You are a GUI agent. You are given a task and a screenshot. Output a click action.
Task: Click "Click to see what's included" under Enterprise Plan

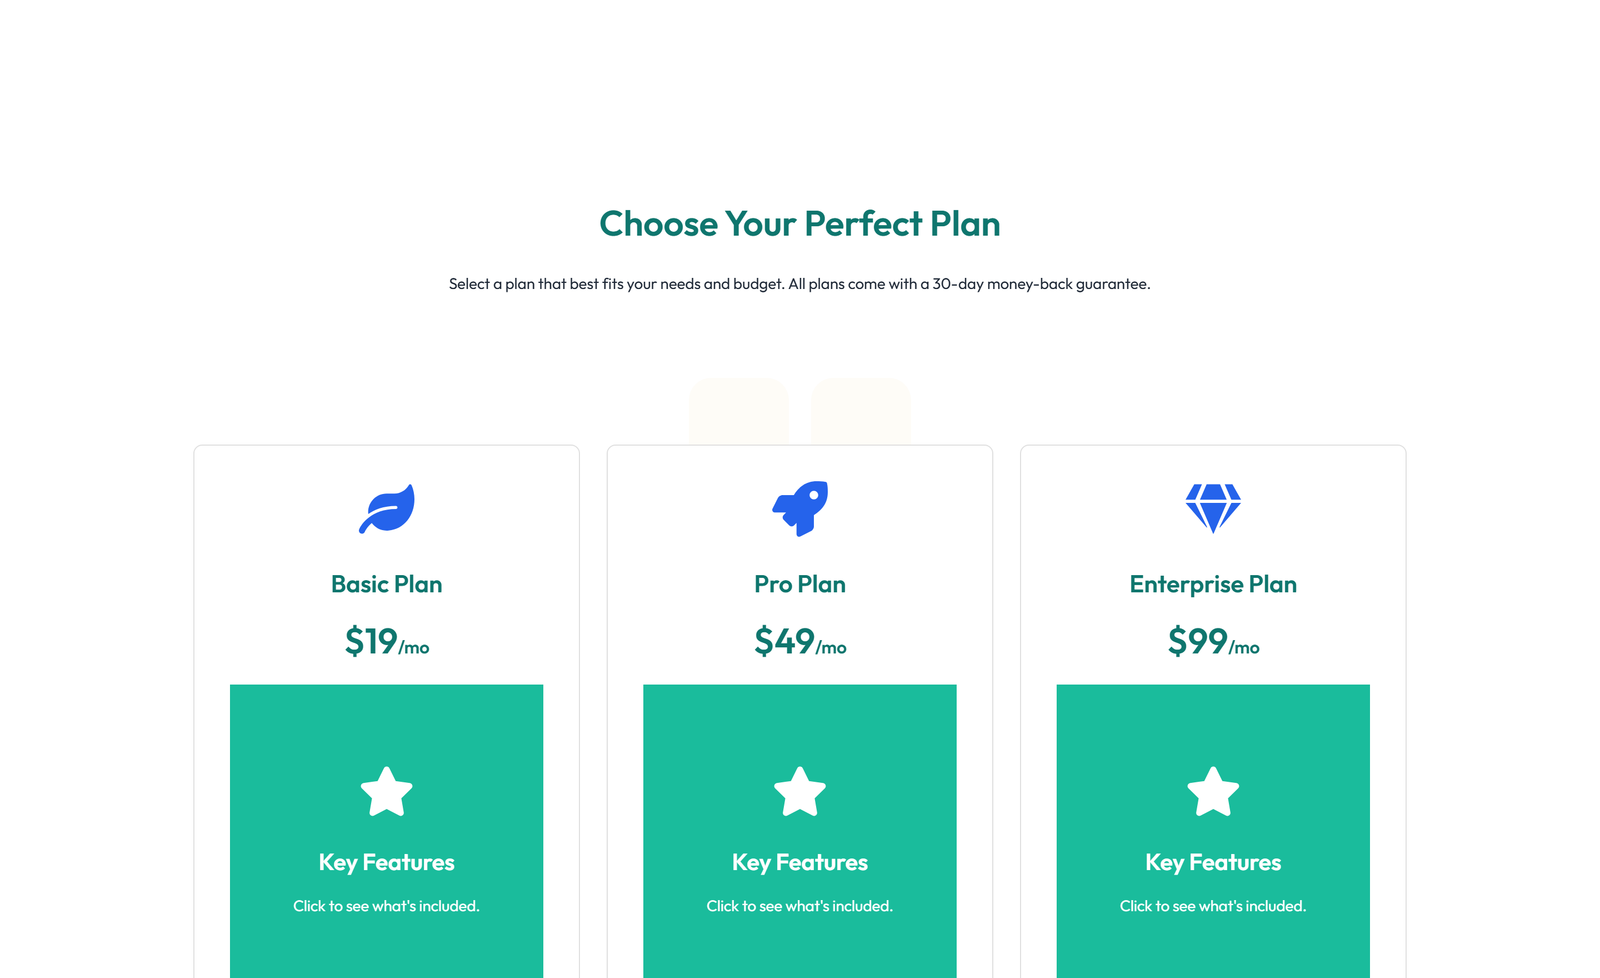click(1213, 906)
